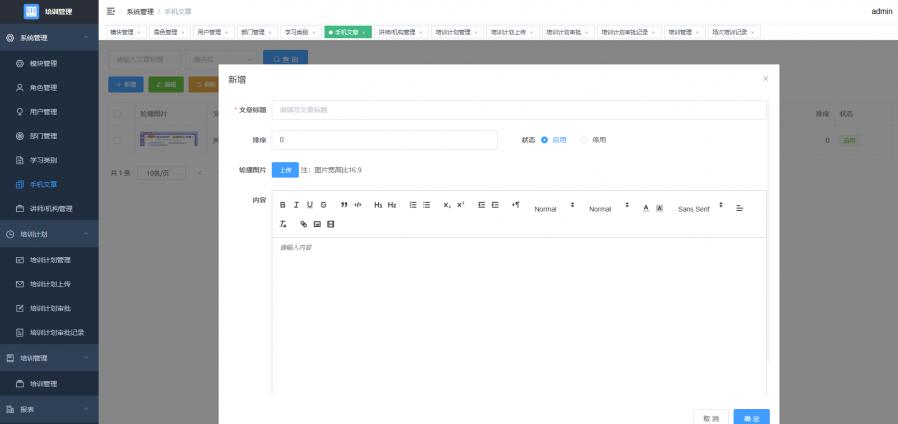Open the text color picker in editor
The width and height of the screenshot is (898, 424).
click(645, 208)
